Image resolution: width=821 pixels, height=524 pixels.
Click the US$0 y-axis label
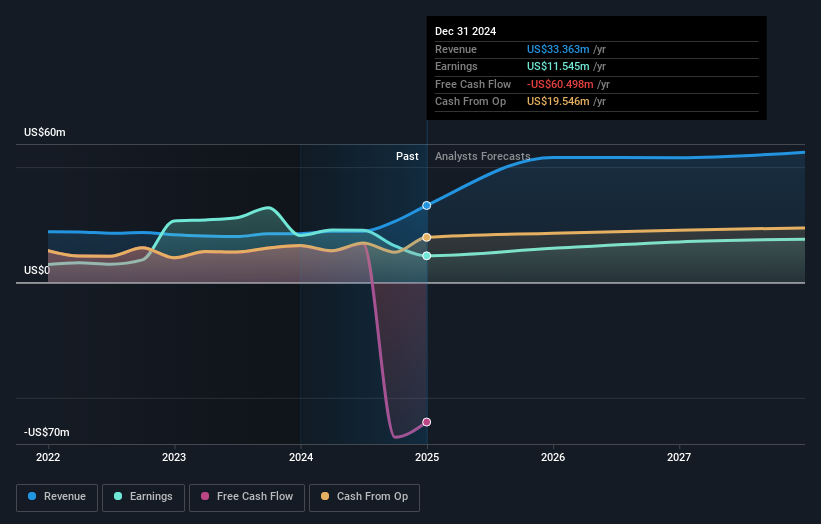pyautogui.click(x=37, y=270)
